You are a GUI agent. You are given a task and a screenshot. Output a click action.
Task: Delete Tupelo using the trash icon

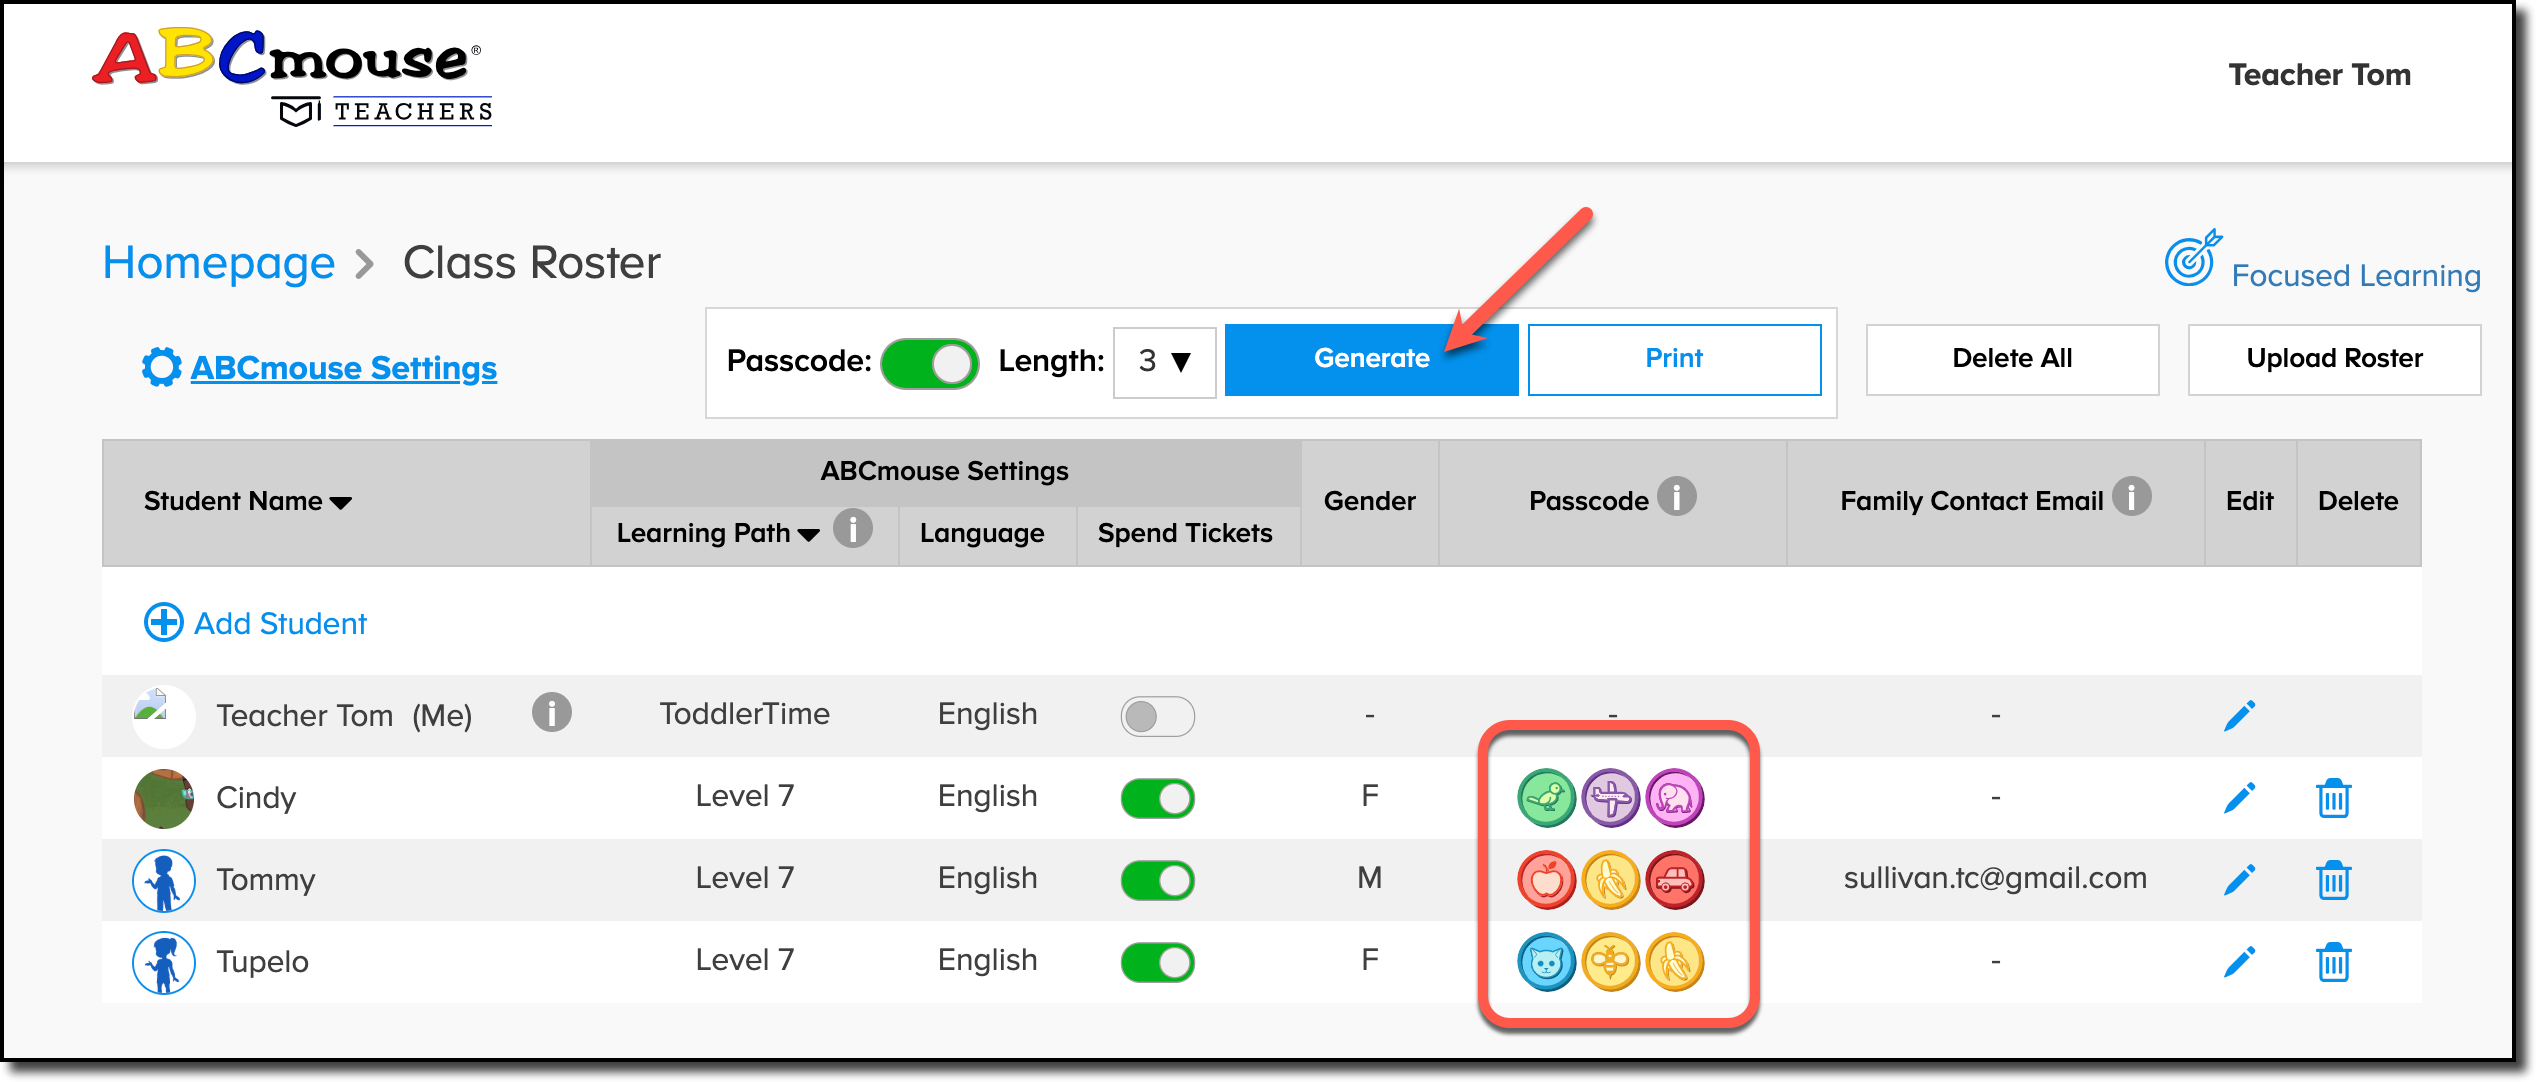coord(2334,962)
